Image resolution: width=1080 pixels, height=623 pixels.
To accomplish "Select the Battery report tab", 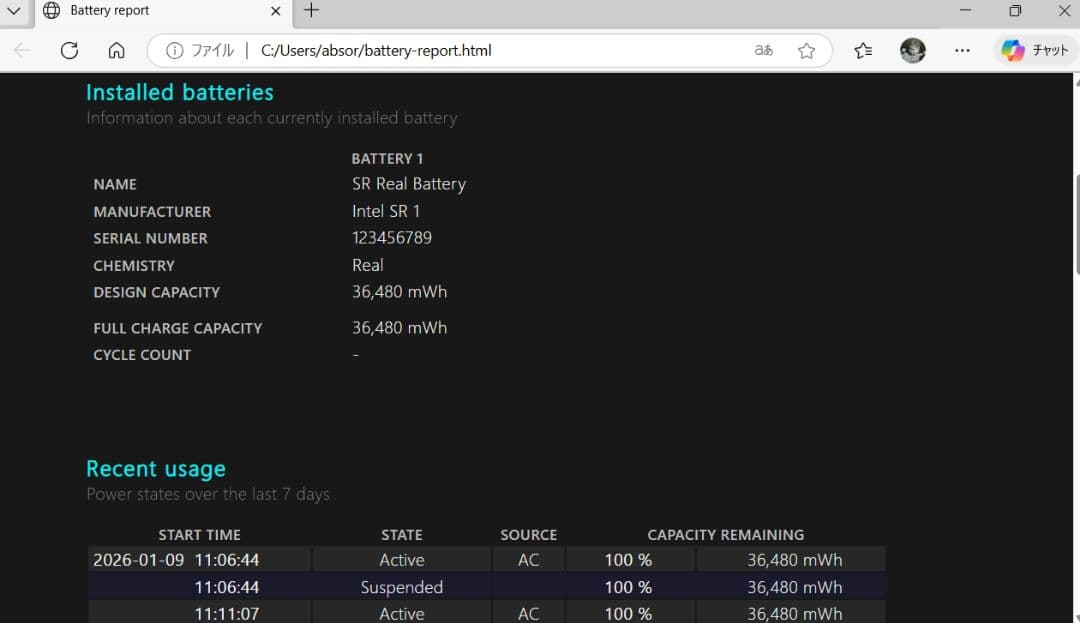I will [x=150, y=11].
